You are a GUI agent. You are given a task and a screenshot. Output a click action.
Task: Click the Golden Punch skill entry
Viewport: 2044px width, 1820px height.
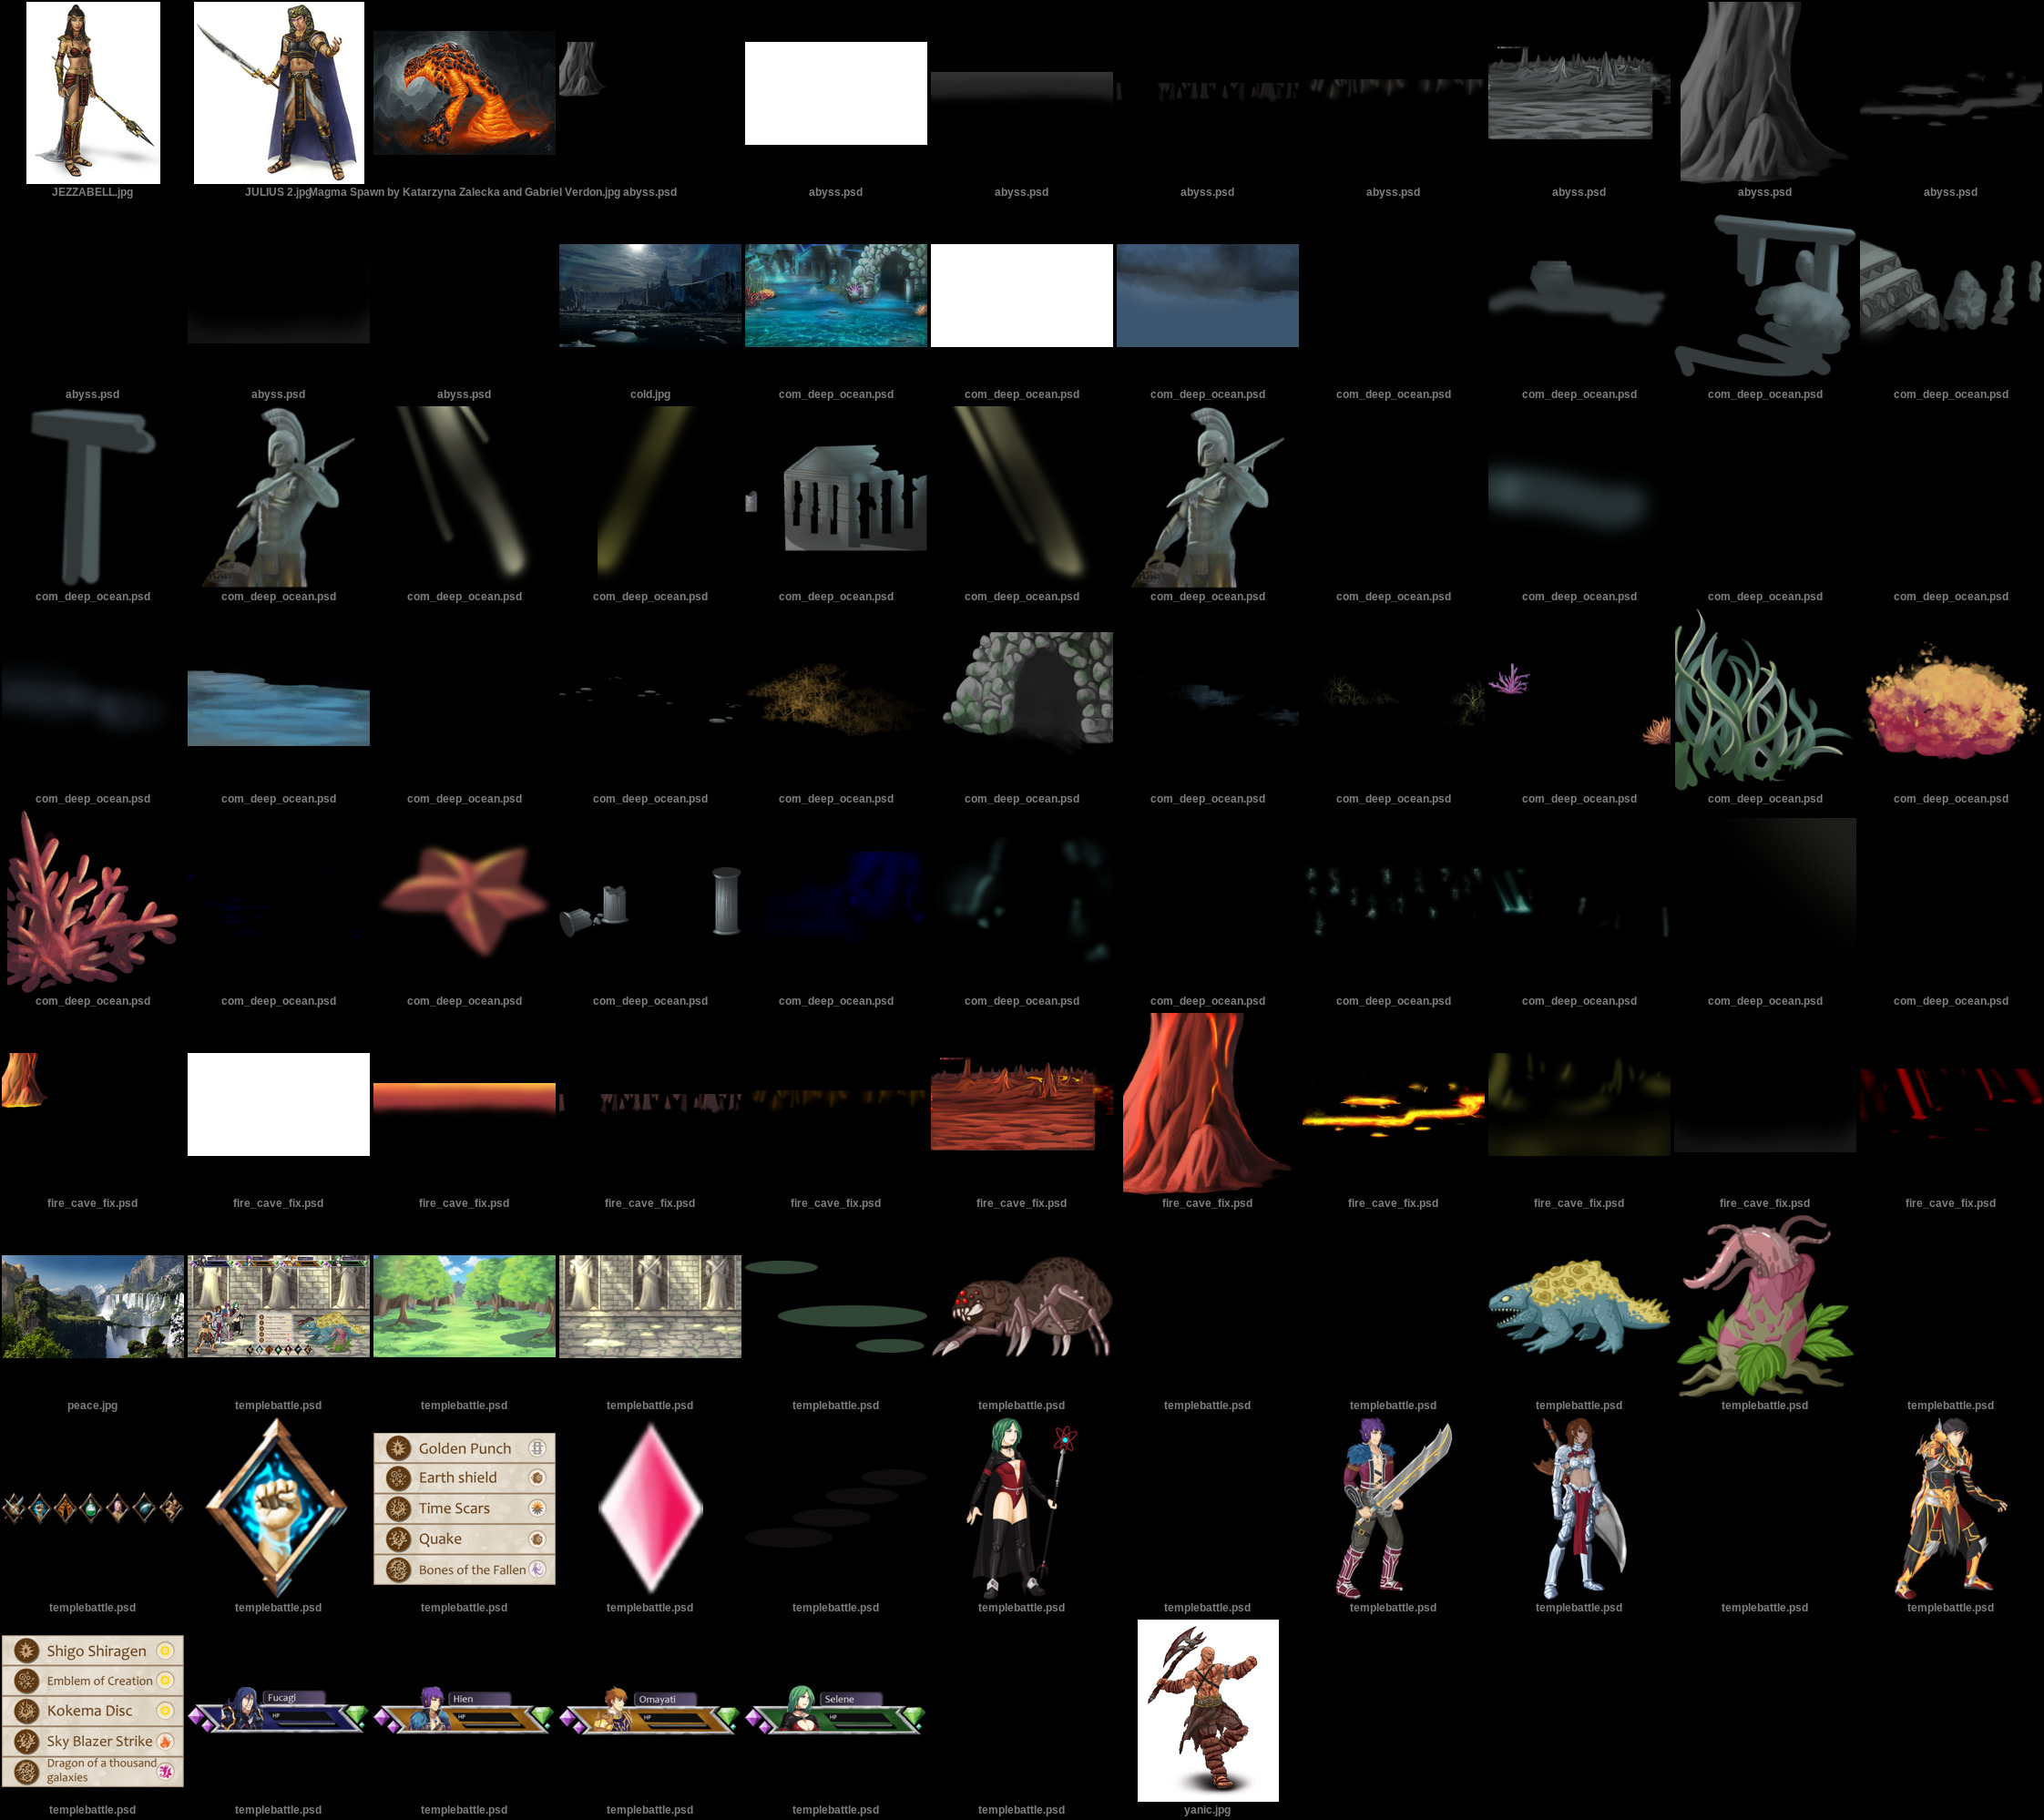tap(464, 1448)
